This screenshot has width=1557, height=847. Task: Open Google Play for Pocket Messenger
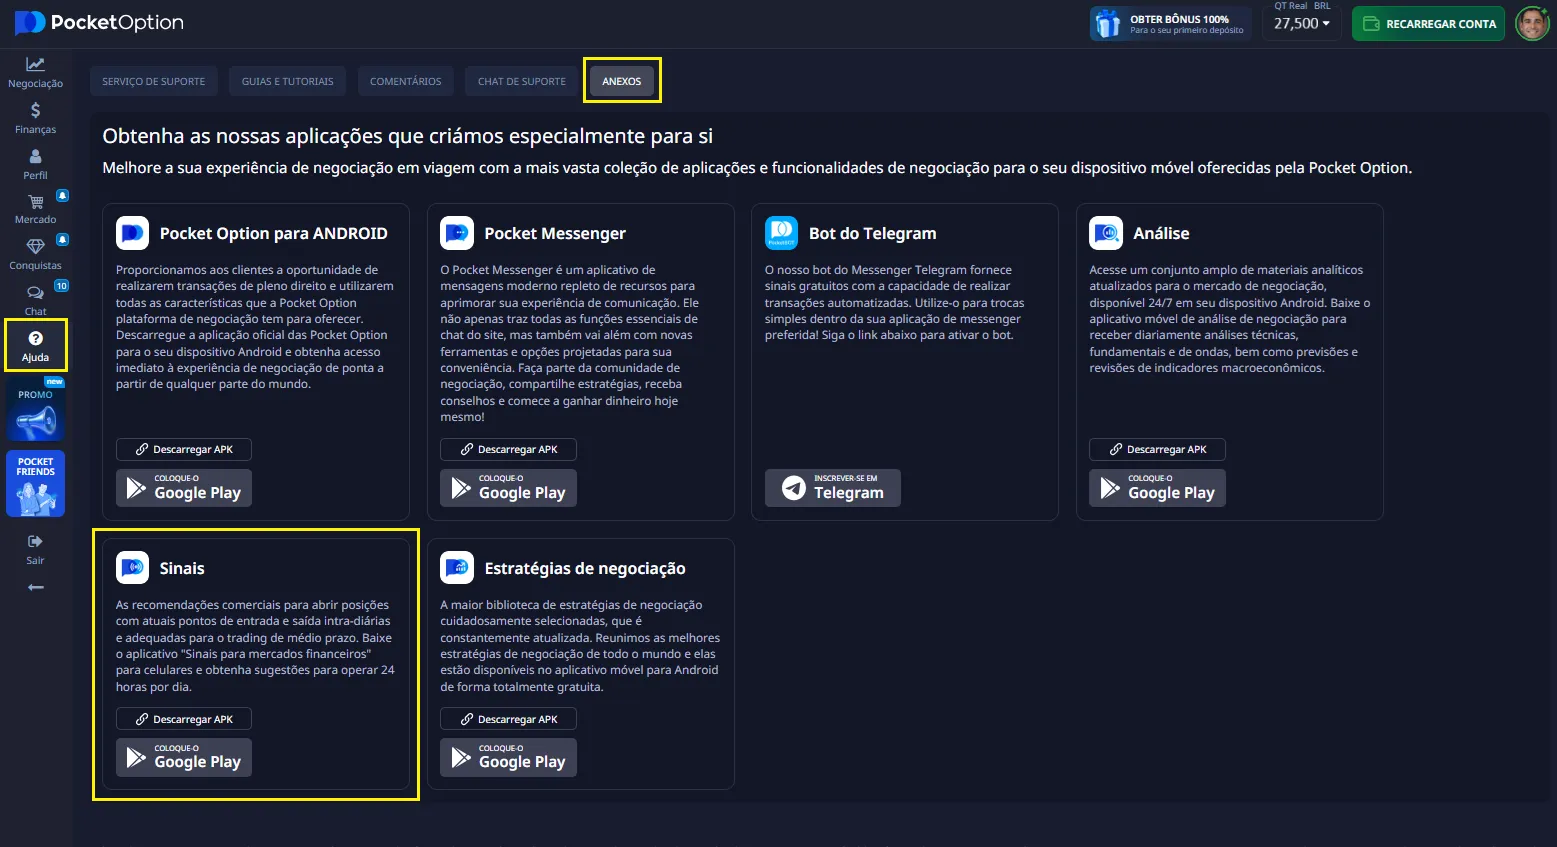(x=508, y=488)
